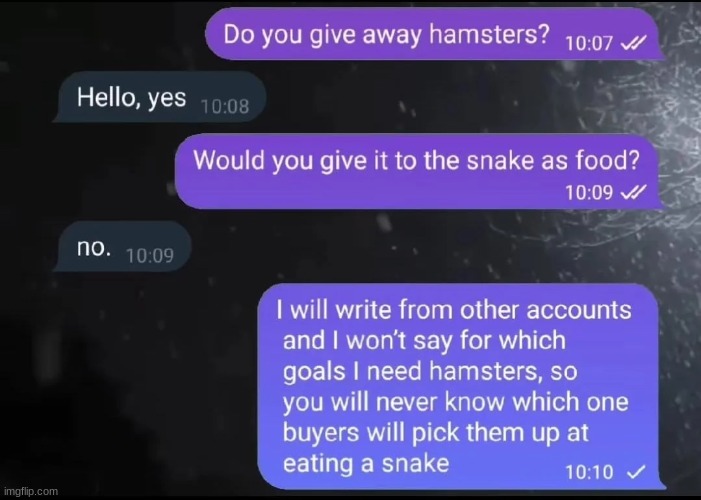The image size is (701, 500).
Task: Click the phrase 'eating a snake'
Action: tap(366, 463)
